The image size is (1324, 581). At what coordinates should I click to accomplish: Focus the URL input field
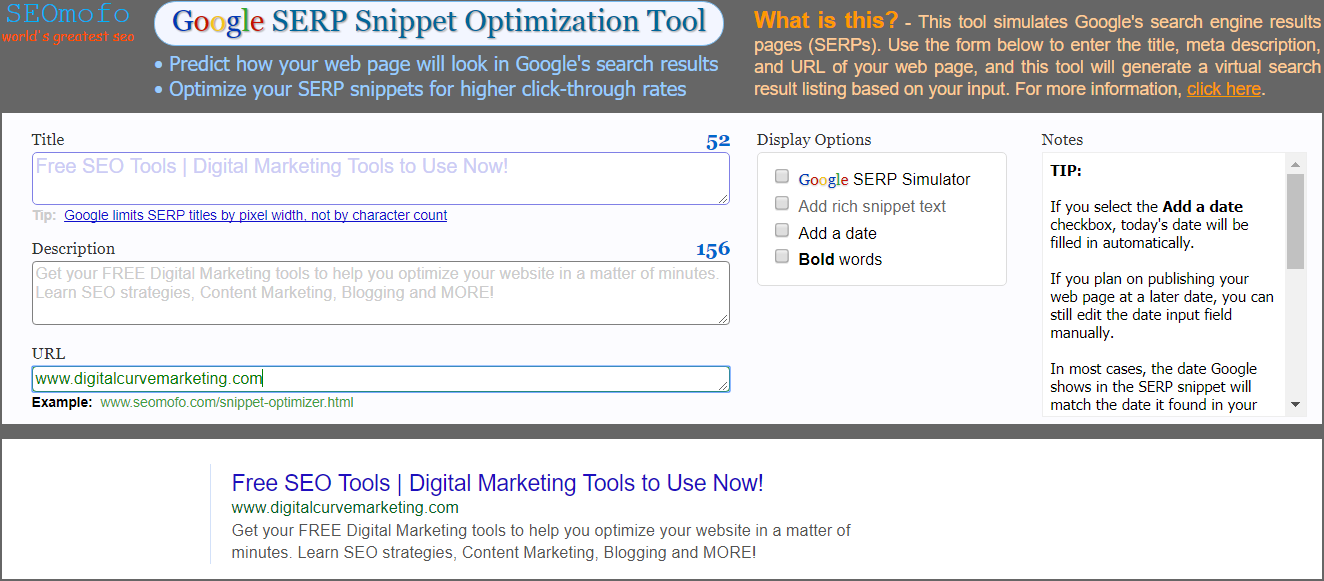click(x=381, y=379)
